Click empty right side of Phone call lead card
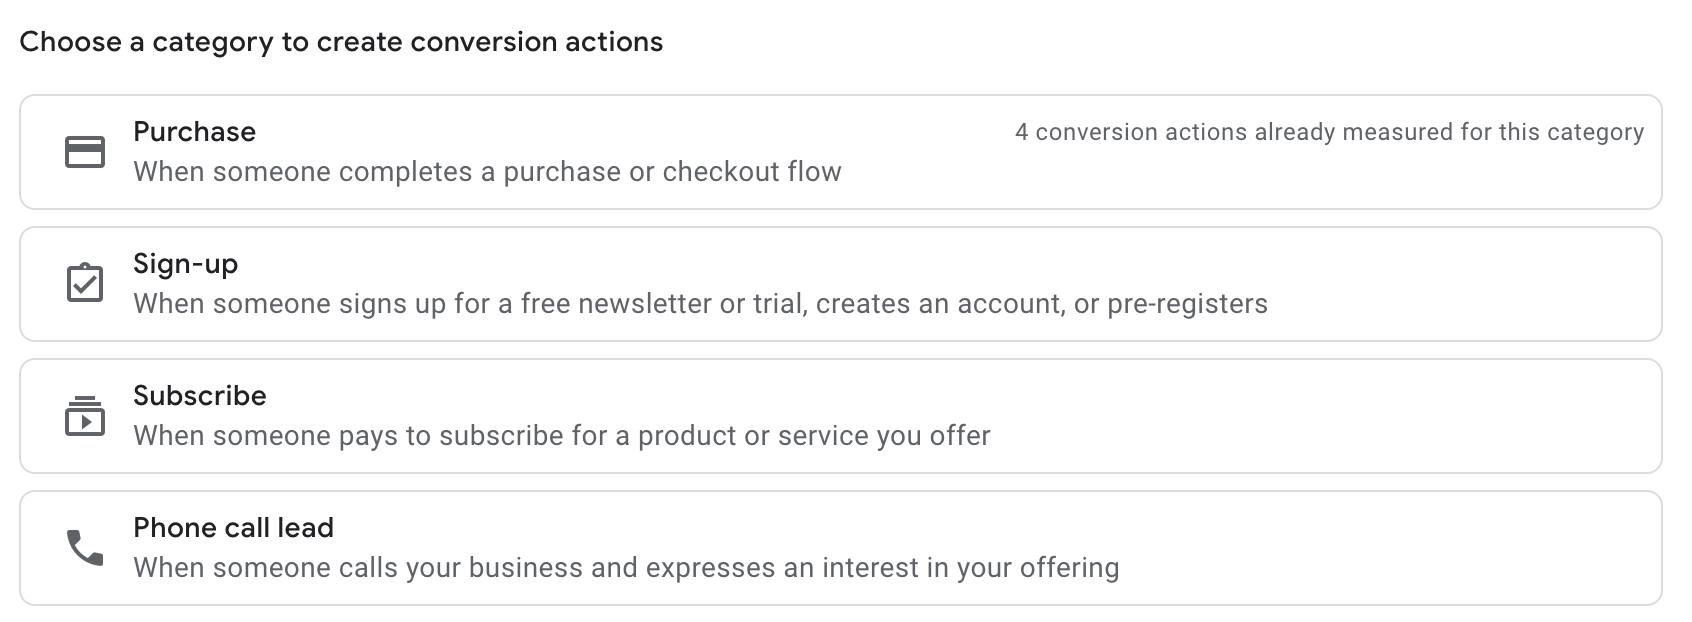Image resolution: width=1692 pixels, height=622 pixels. pyautogui.click(x=1450, y=548)
